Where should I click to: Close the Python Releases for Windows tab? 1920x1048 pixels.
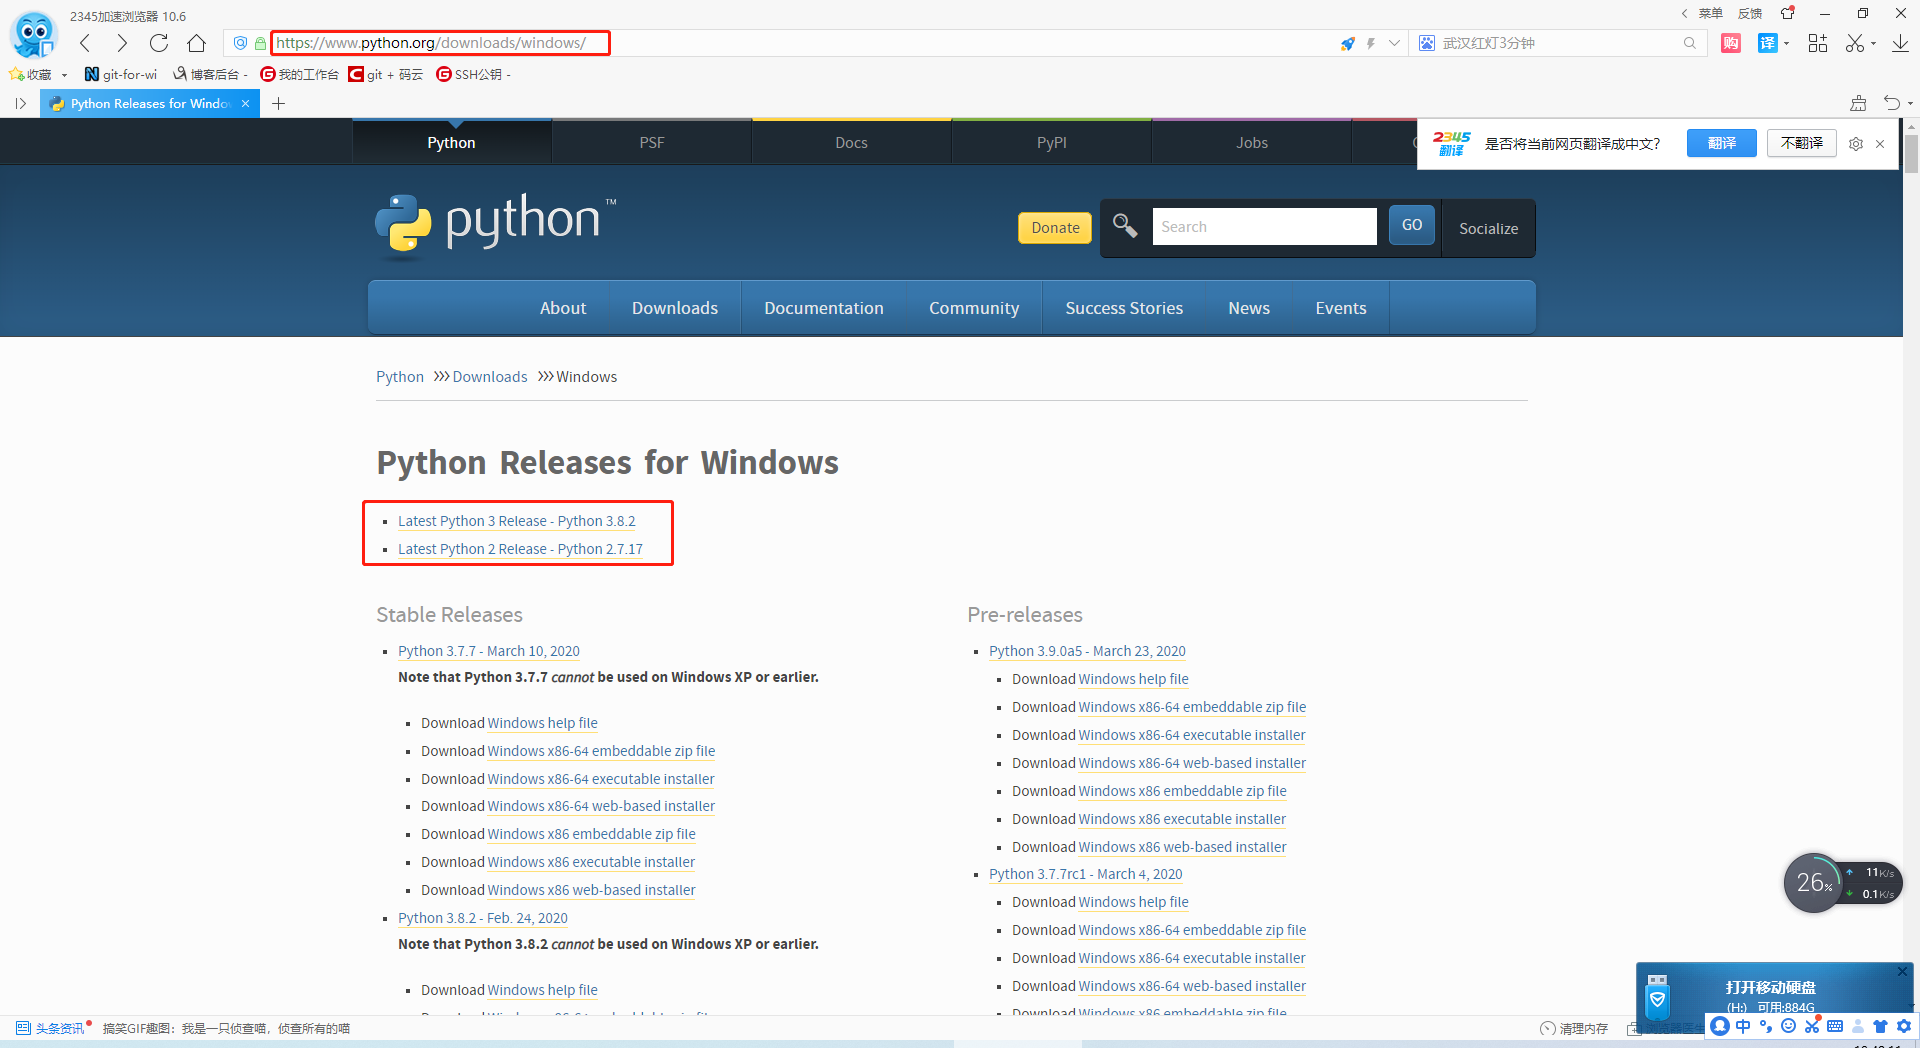[246, 103]
